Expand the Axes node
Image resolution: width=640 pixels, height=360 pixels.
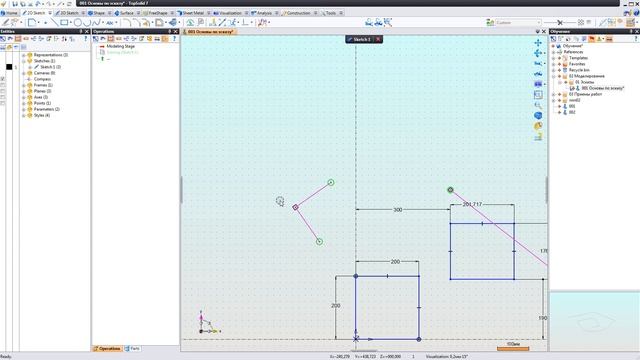pos(24,97)
